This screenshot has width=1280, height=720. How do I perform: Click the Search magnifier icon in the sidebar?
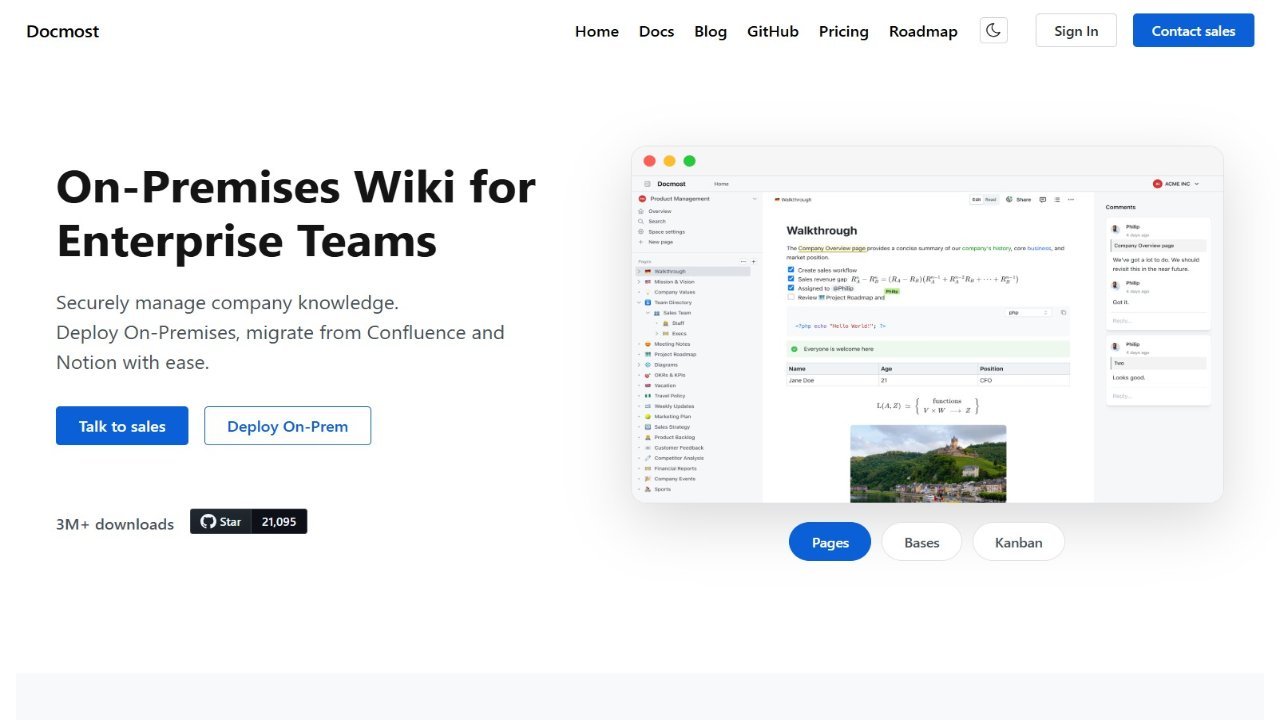pos(641,221)
